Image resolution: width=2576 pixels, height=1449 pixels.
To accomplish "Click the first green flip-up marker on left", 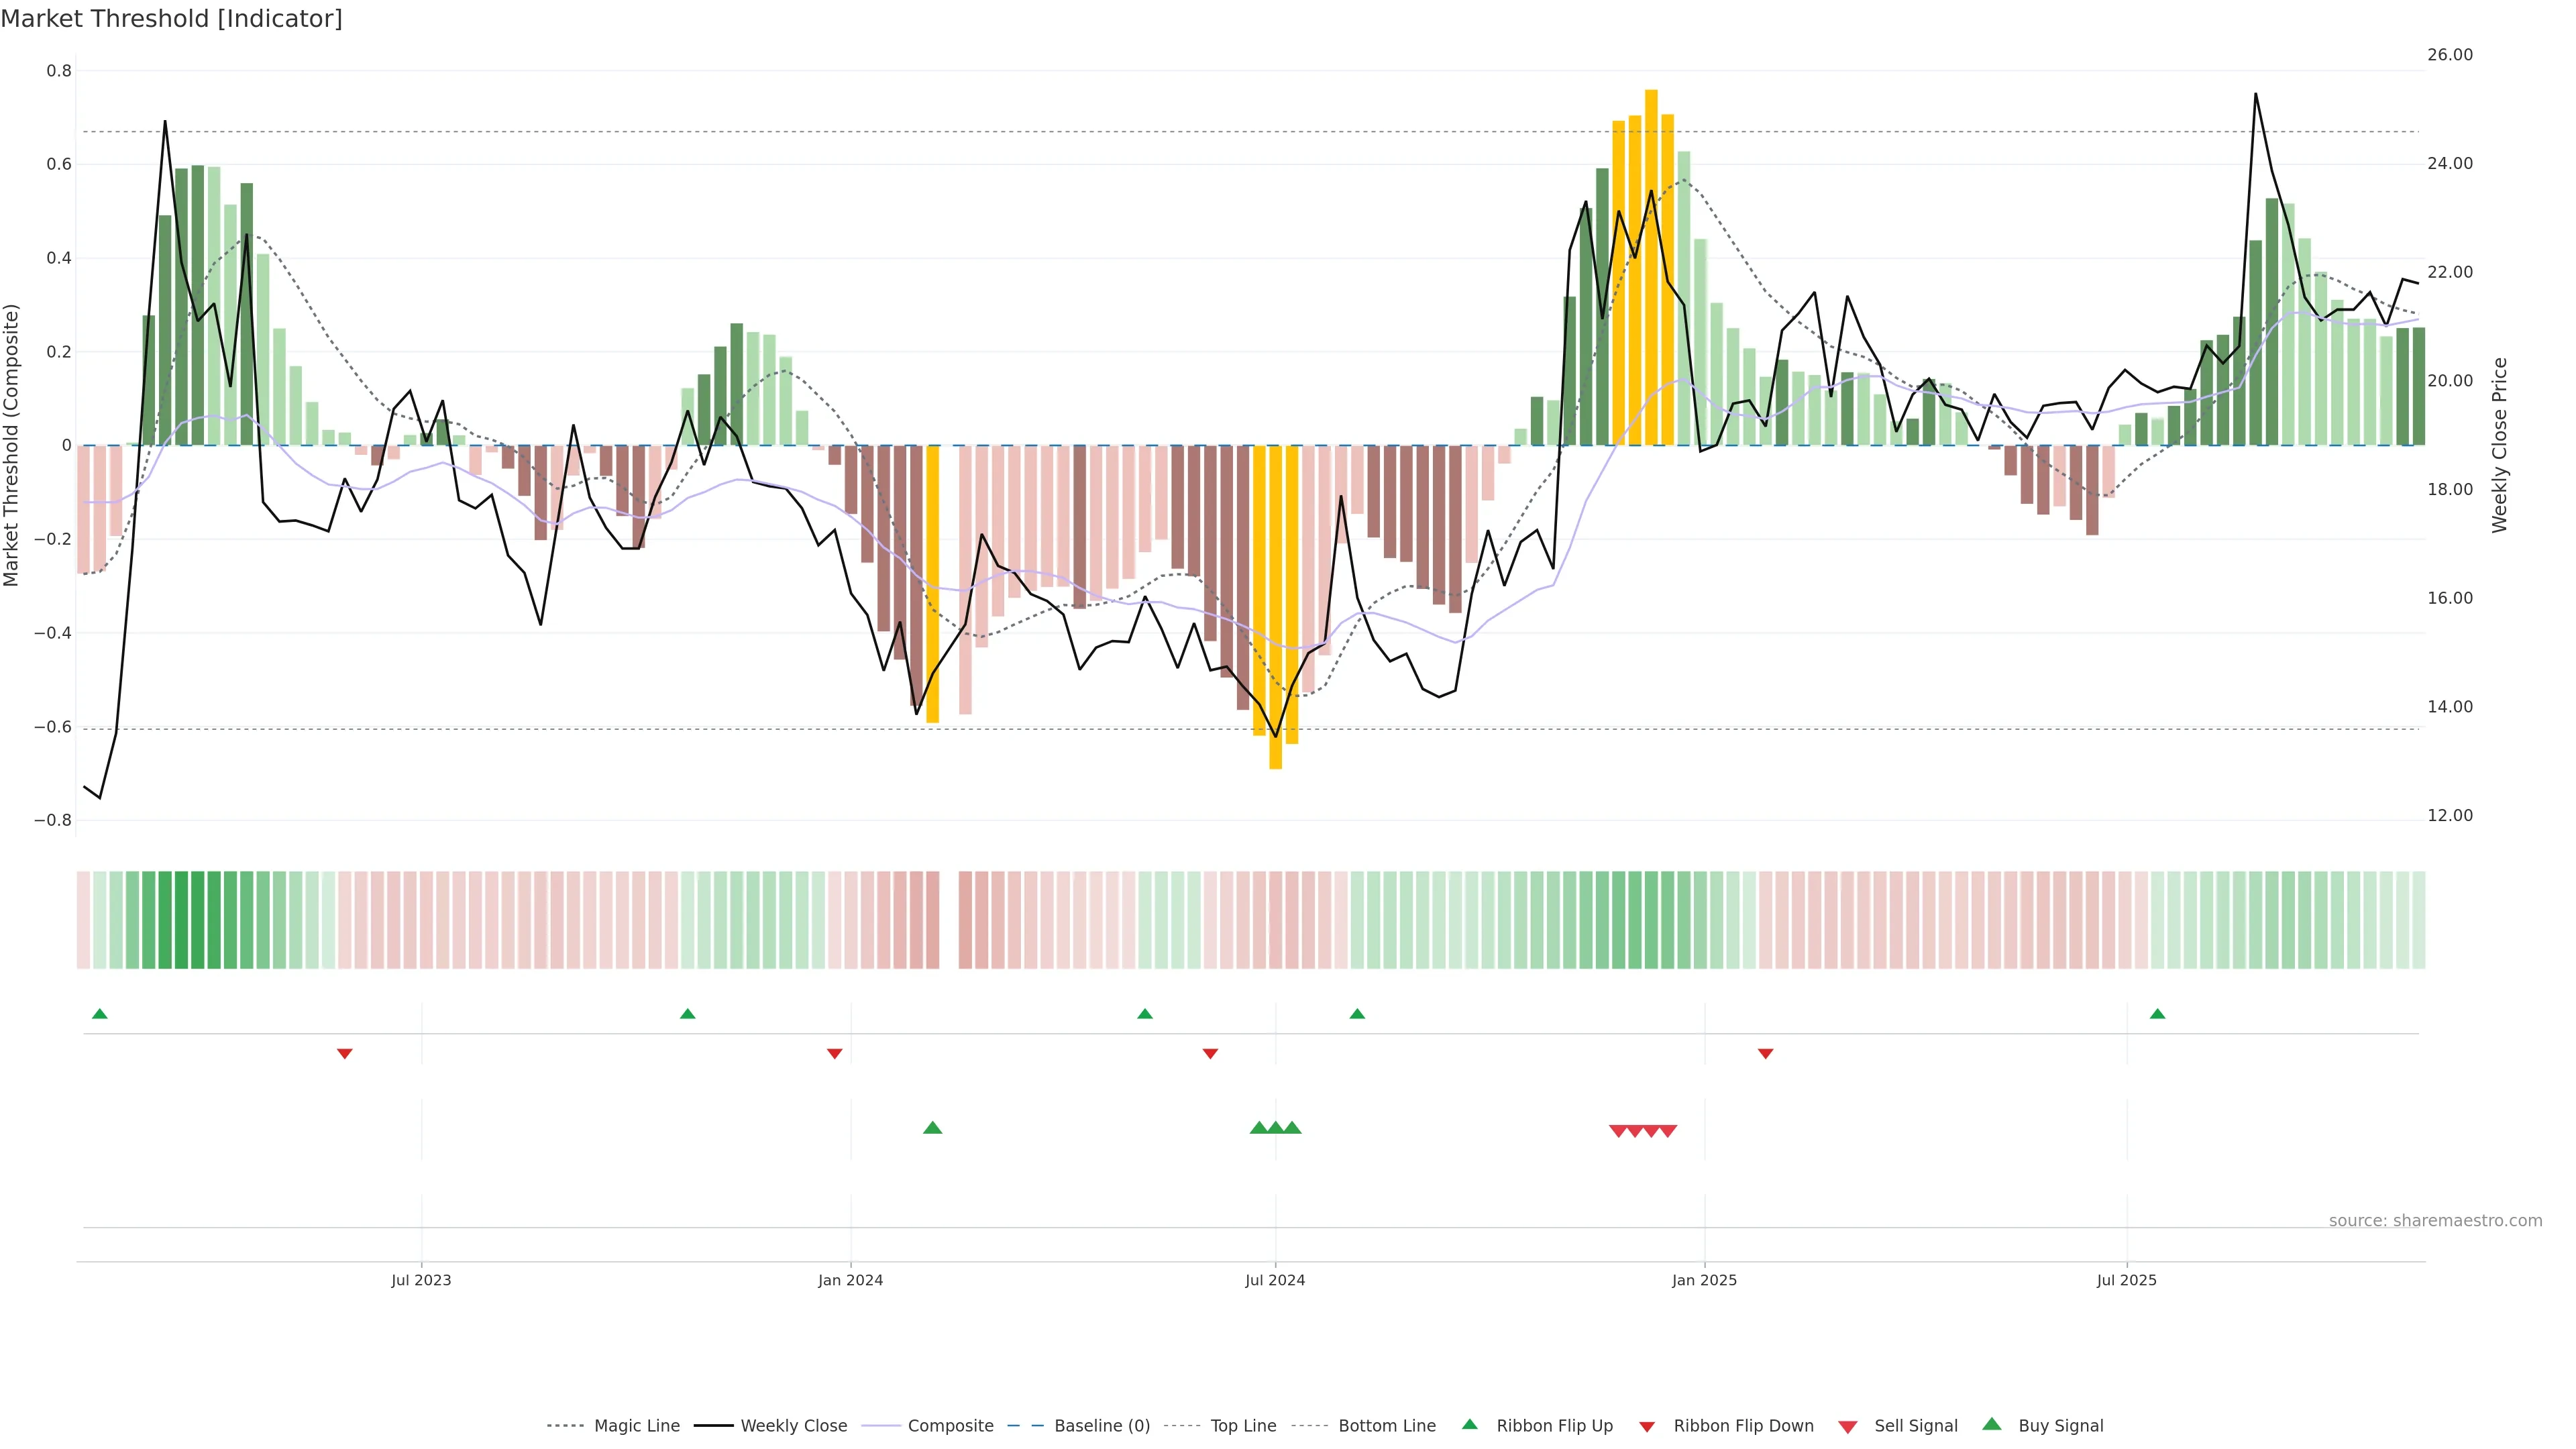I will (99, 1014).
